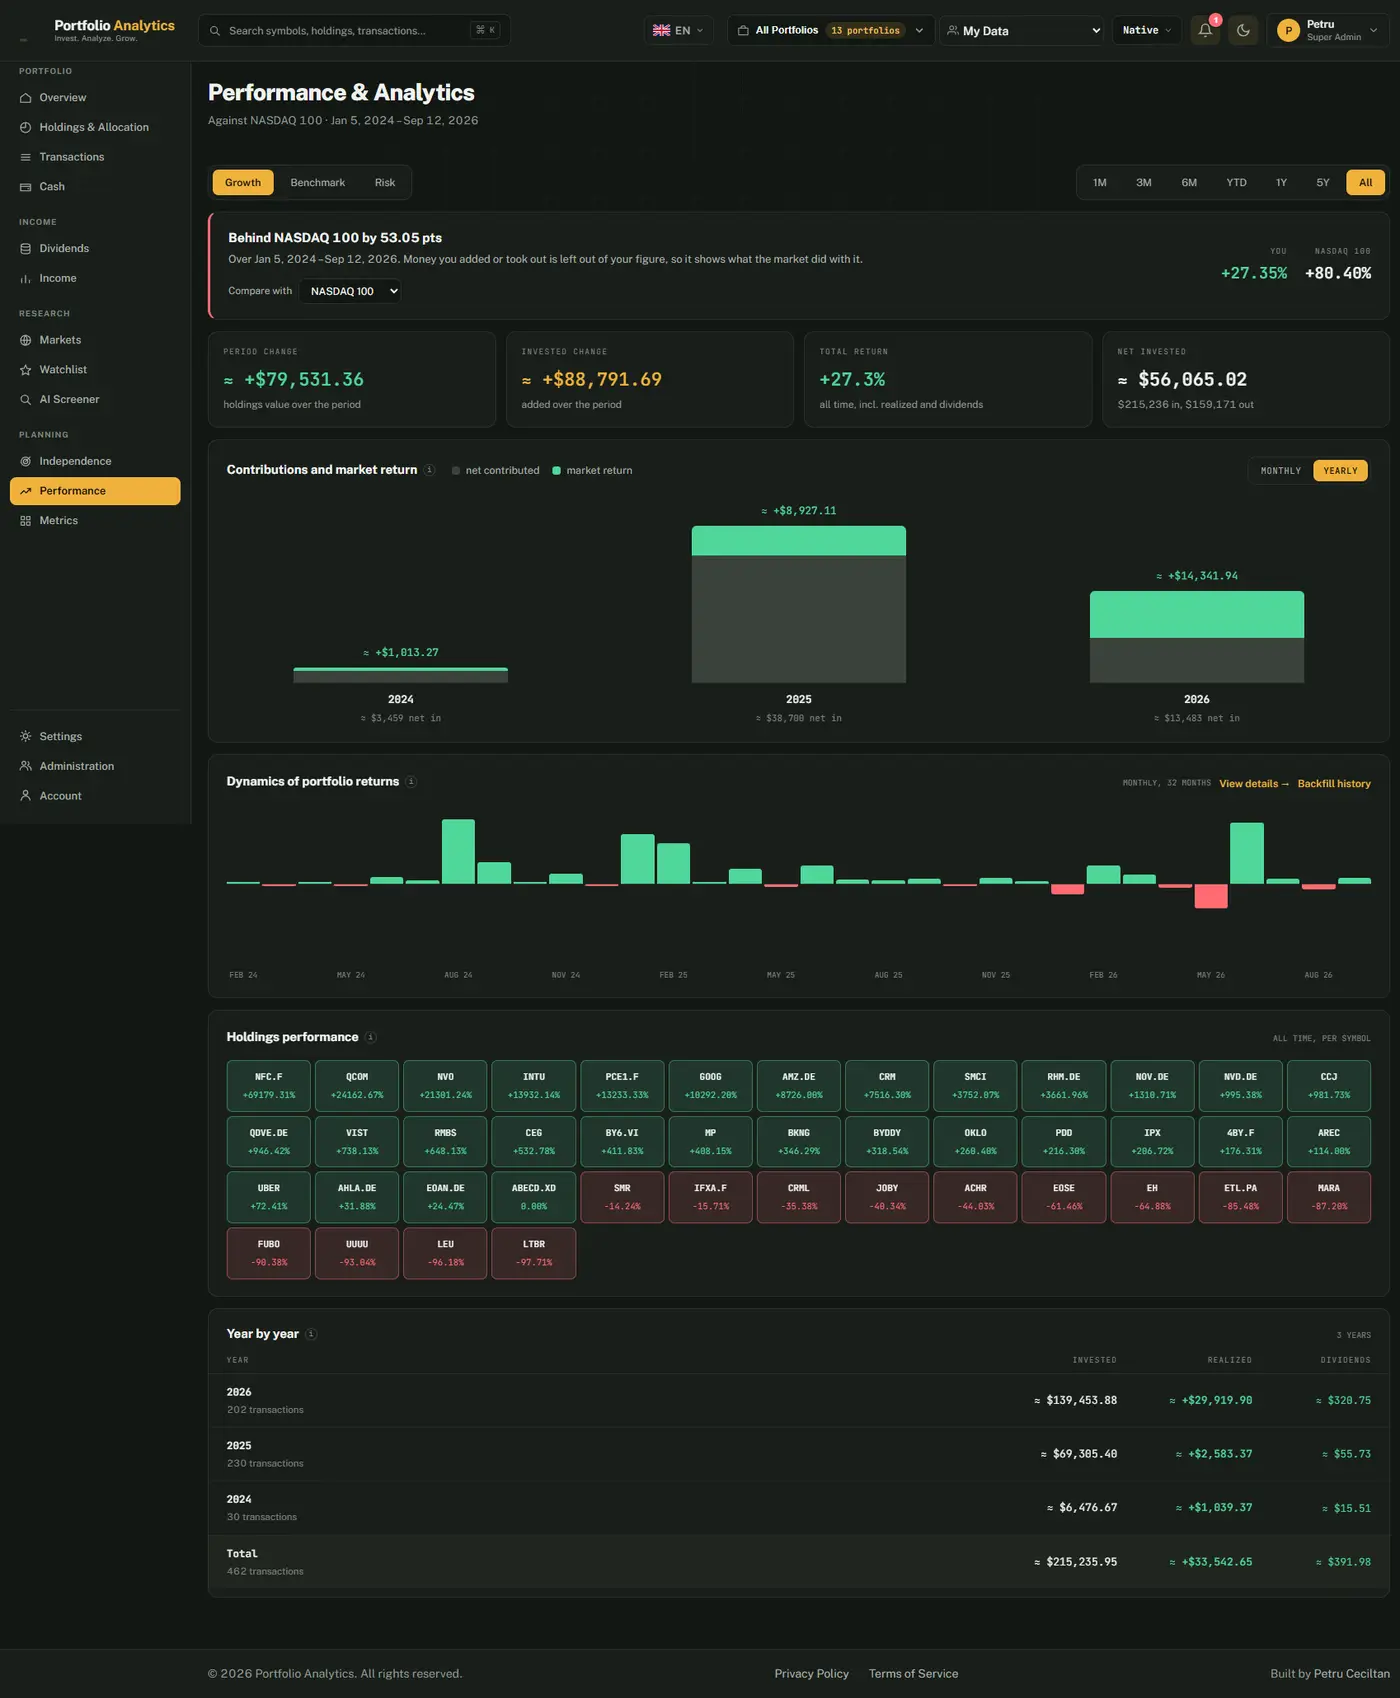Click info icon next to Year by year
1400x1698 pixels.
point(311,1334)
